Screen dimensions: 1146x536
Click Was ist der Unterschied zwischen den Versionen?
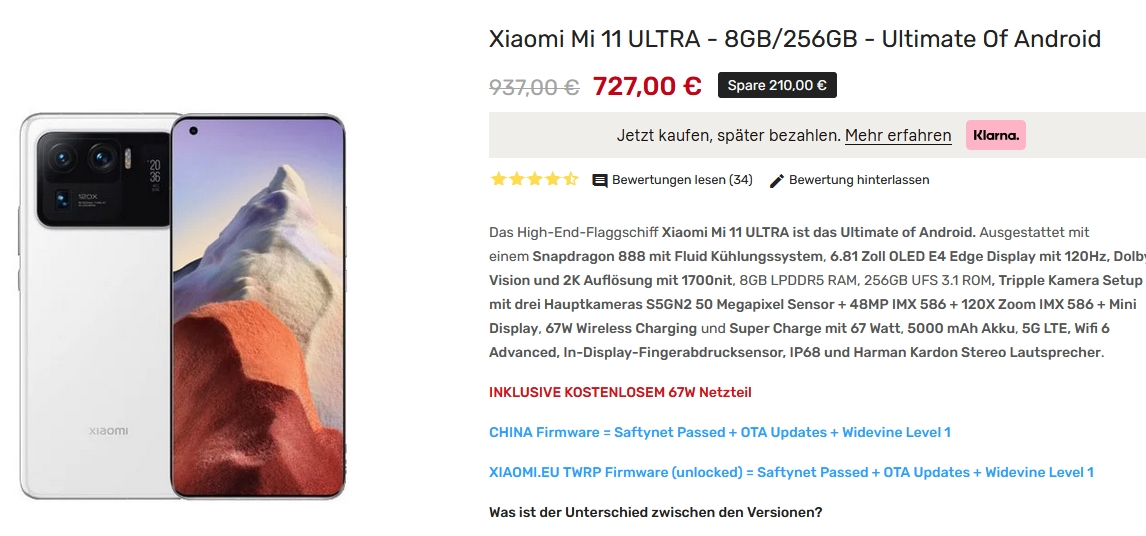(x=655, y=513)
